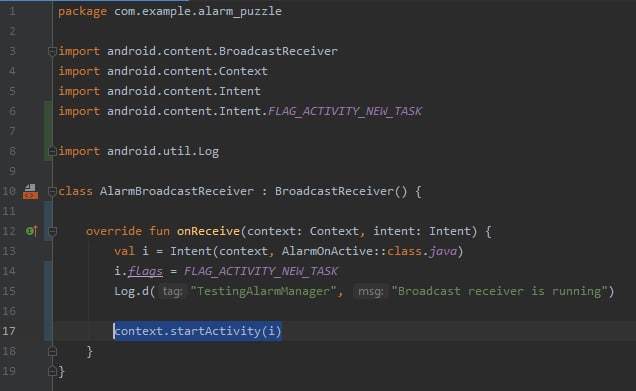Collapse the import block fold marker on line 3
Screen dimensions: 636x391
[52, 52]
